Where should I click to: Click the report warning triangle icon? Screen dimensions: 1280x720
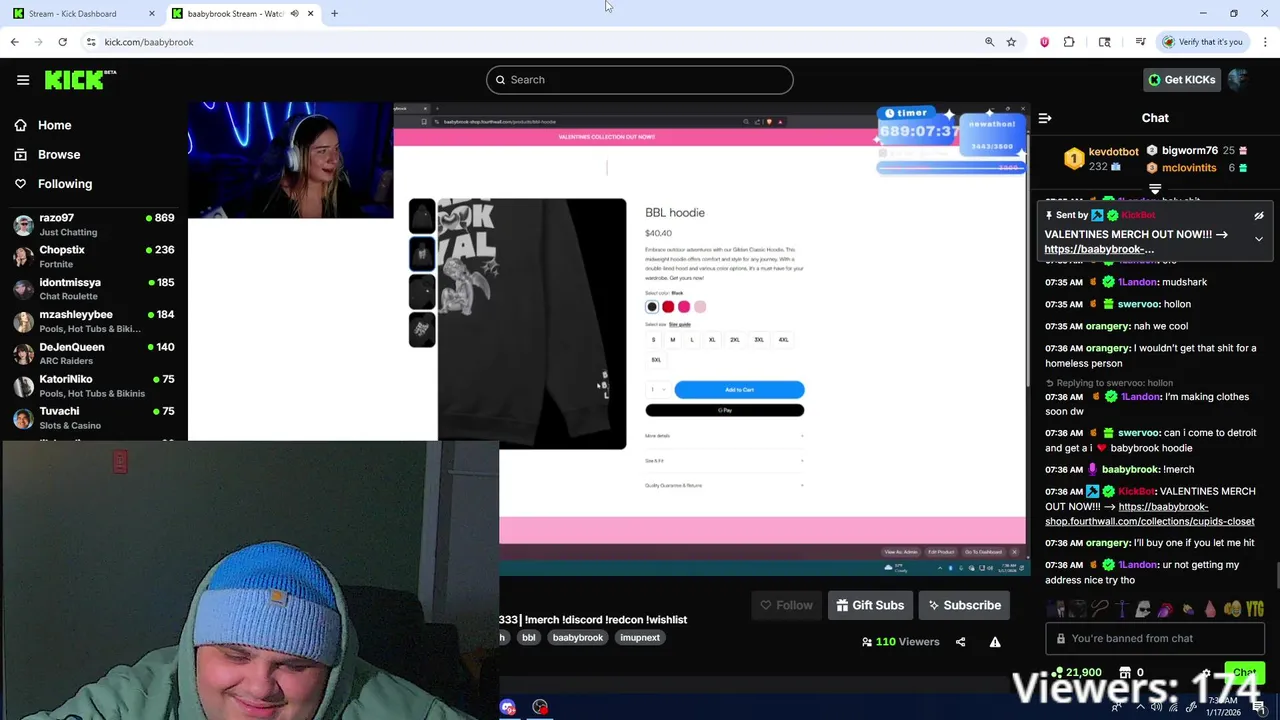995,642
